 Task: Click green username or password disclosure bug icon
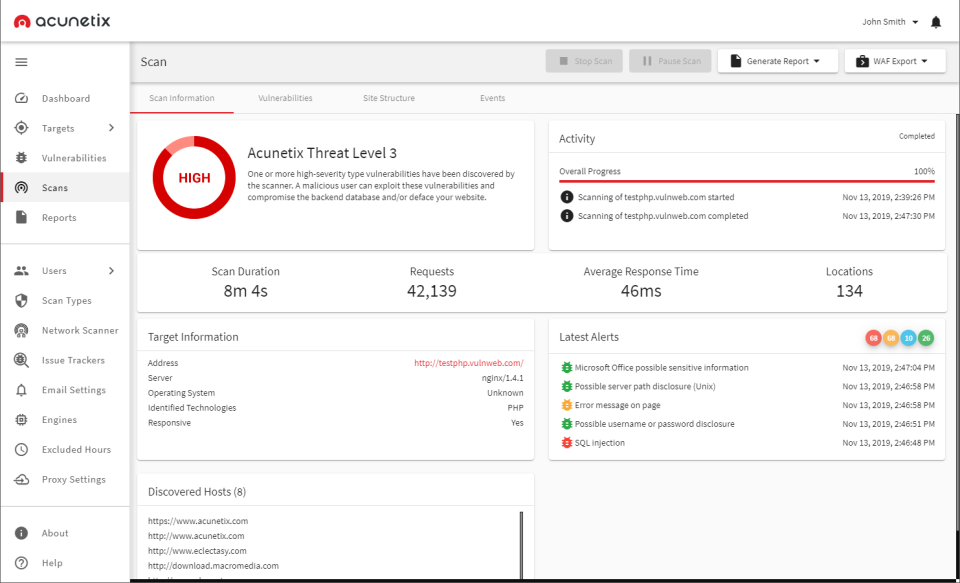tap(566, 424)
